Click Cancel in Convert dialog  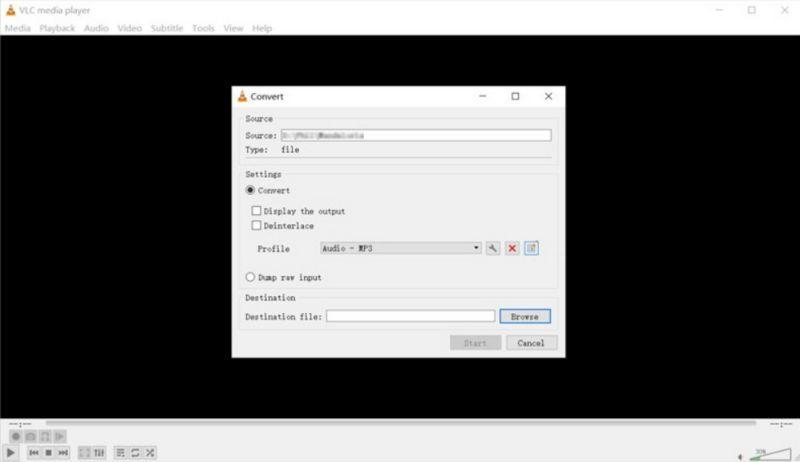(531, 343)
